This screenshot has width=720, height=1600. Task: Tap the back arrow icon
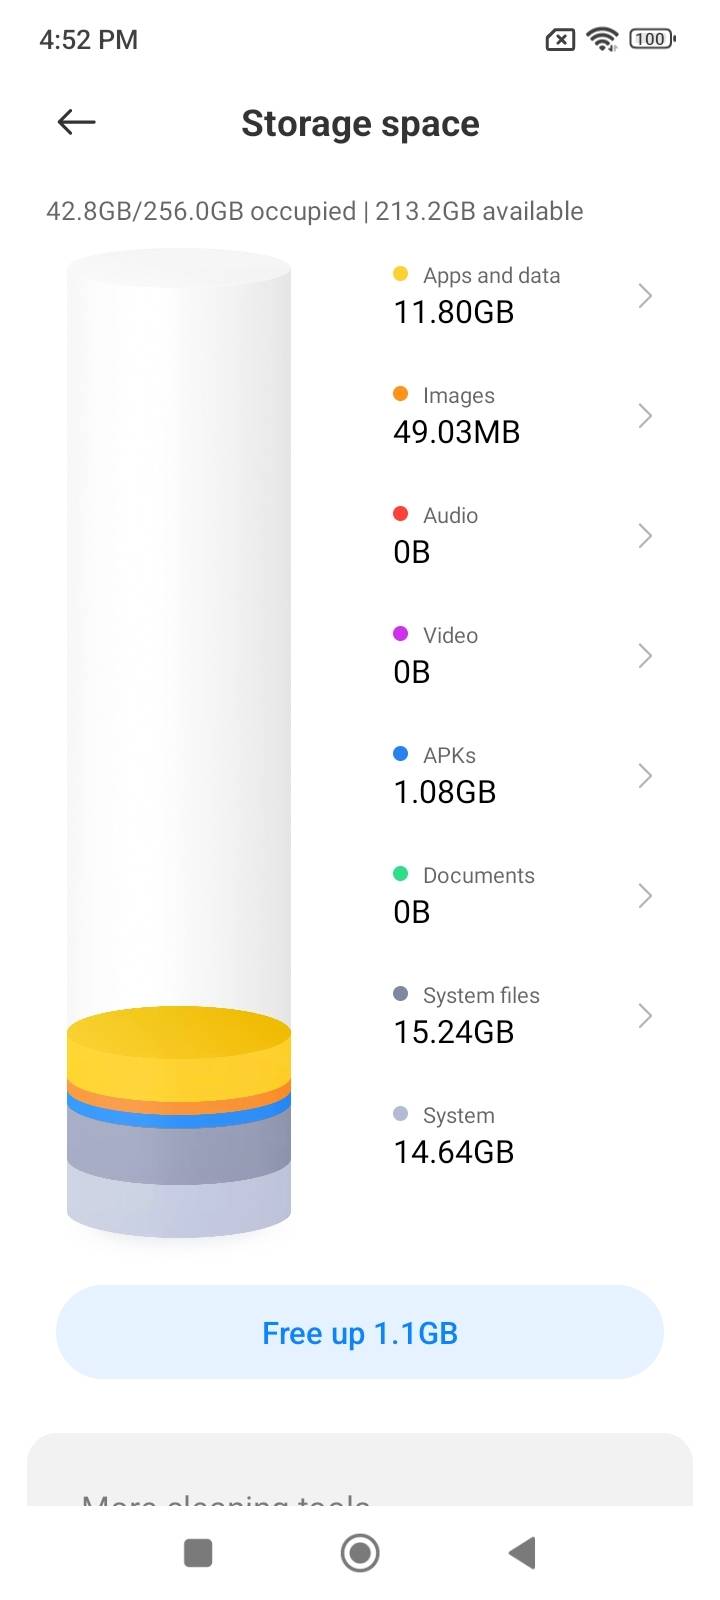76,122
